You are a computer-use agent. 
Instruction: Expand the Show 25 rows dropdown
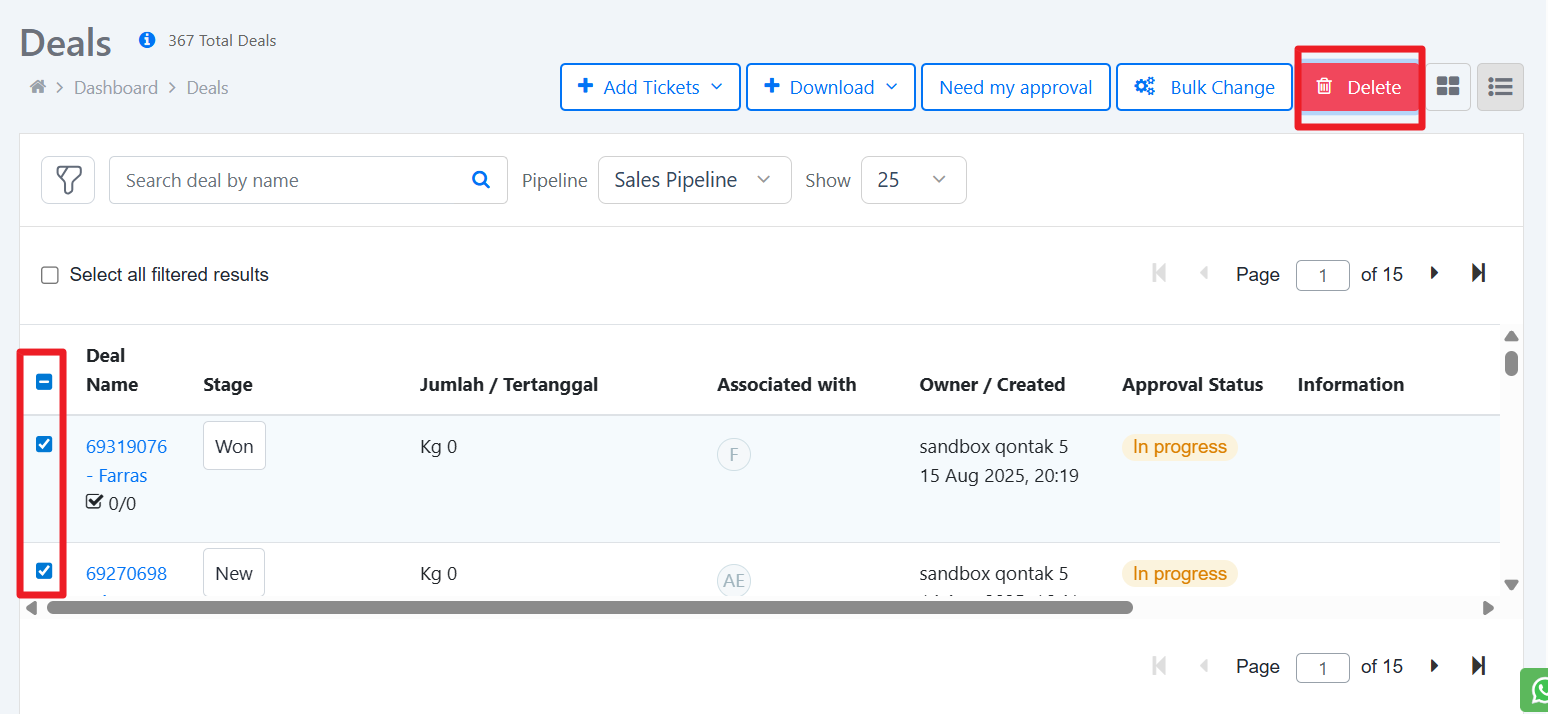[x=913, y=180]
